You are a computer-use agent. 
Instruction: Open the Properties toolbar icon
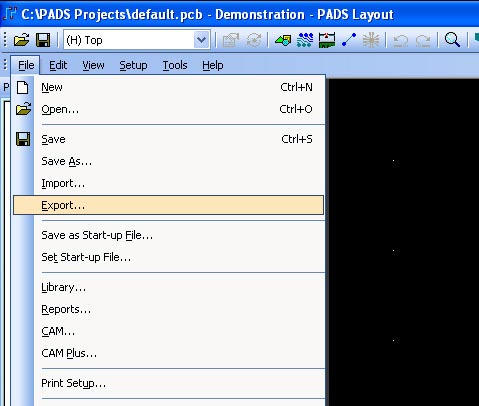click(231, 40)
